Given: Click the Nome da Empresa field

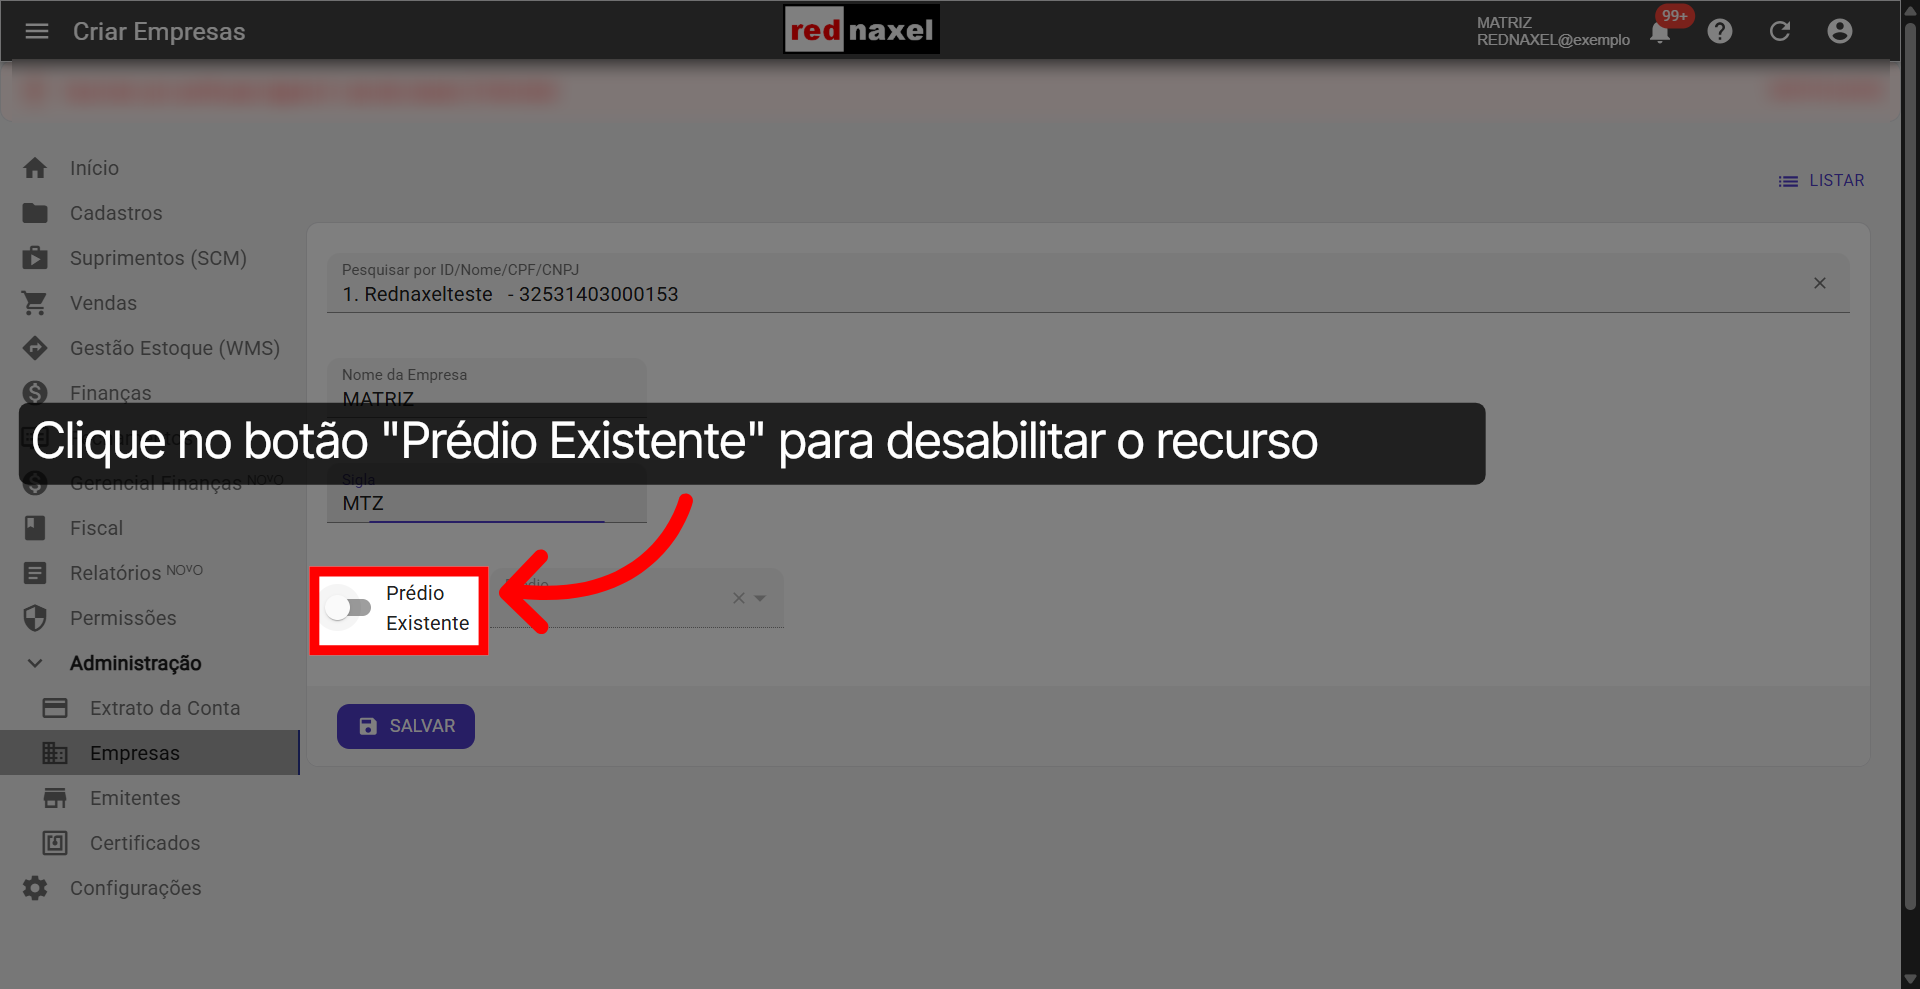Looking at the screenshot, I should click(487, 388).
